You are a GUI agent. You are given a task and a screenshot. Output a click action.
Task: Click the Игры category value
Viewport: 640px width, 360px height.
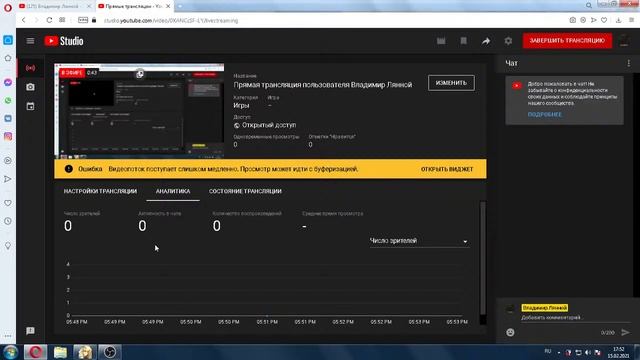click(241, 105)
